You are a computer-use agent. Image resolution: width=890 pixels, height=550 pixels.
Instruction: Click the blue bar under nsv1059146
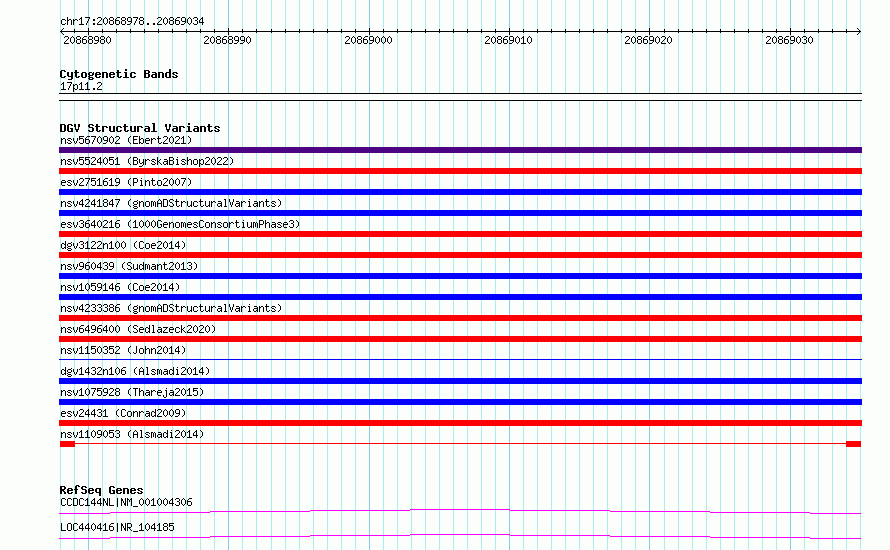[460, 297]
